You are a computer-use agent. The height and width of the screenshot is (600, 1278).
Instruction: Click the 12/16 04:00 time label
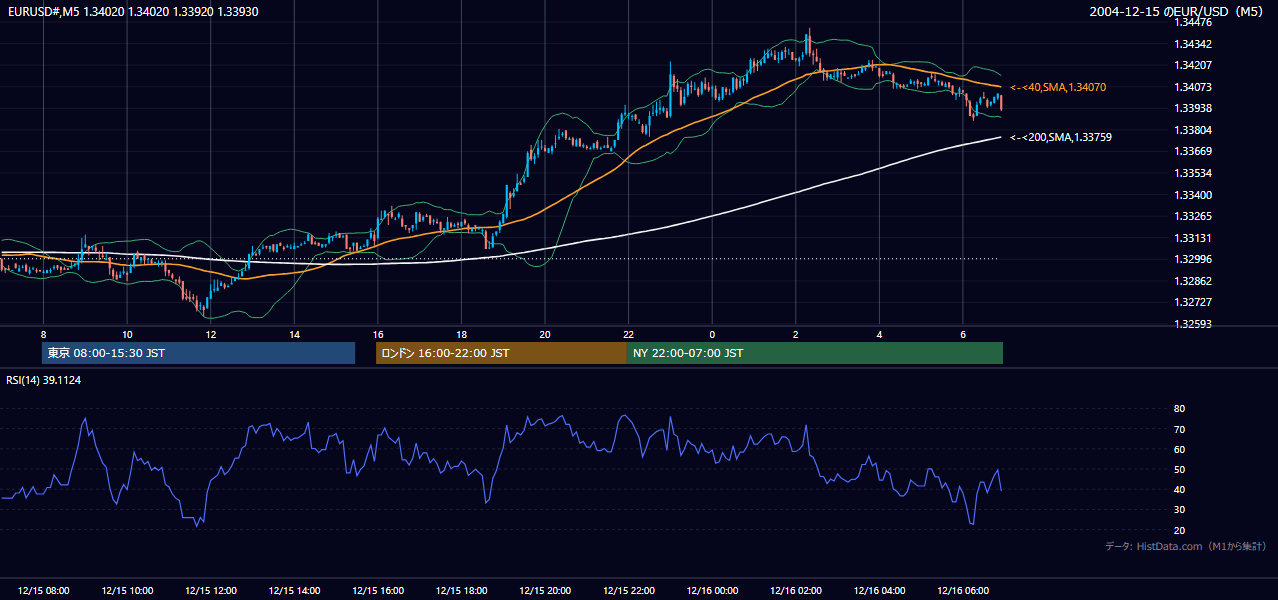[879, 591]
